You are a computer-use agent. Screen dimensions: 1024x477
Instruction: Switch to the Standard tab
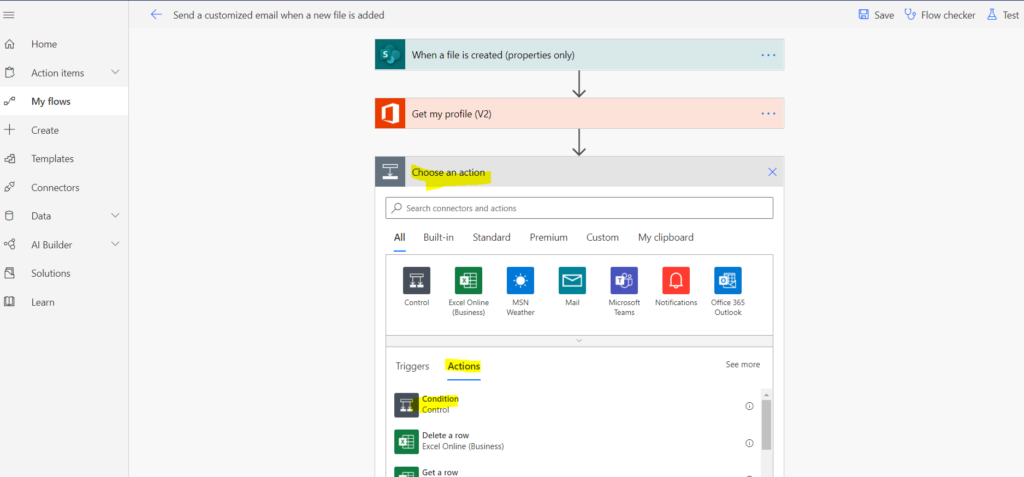(492, 237)
